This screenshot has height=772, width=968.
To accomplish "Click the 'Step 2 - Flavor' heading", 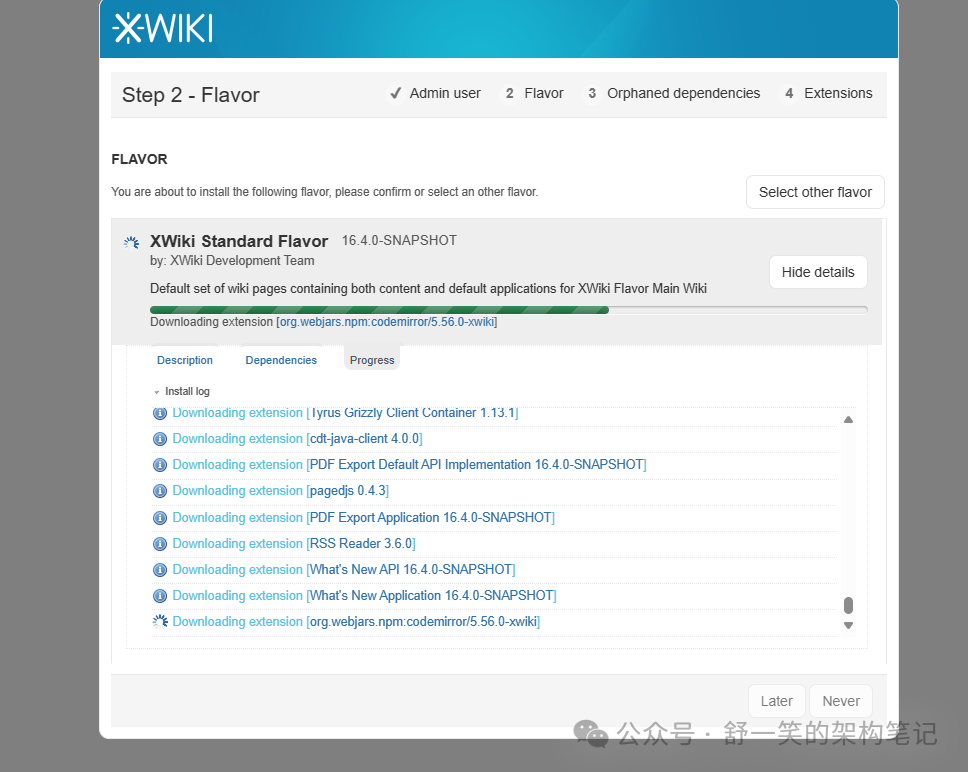I will 191,95.
